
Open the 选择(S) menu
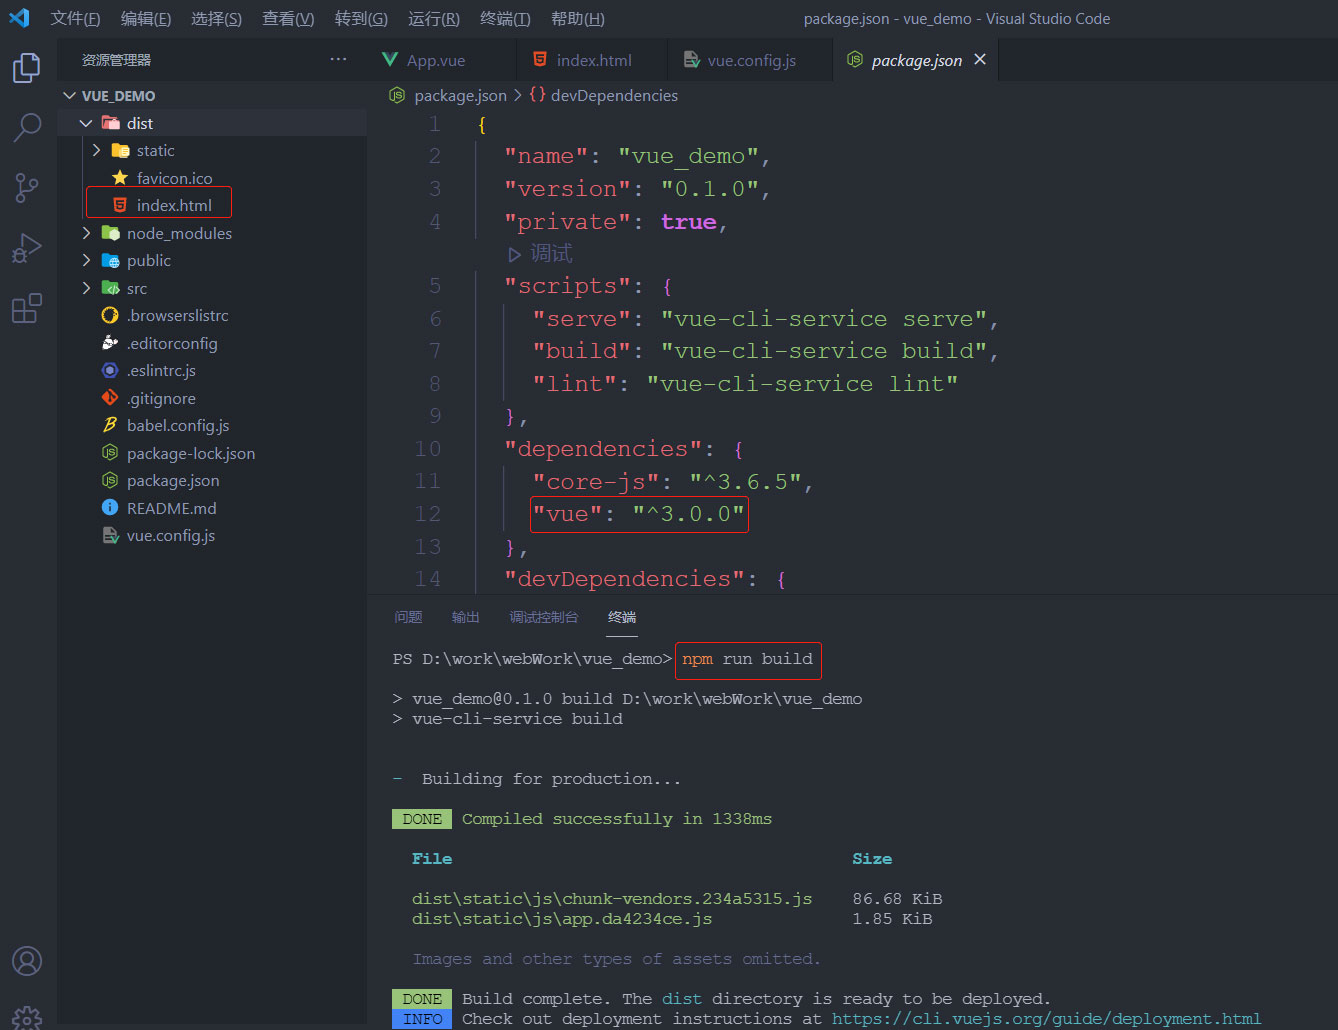[x=216, y=19]
